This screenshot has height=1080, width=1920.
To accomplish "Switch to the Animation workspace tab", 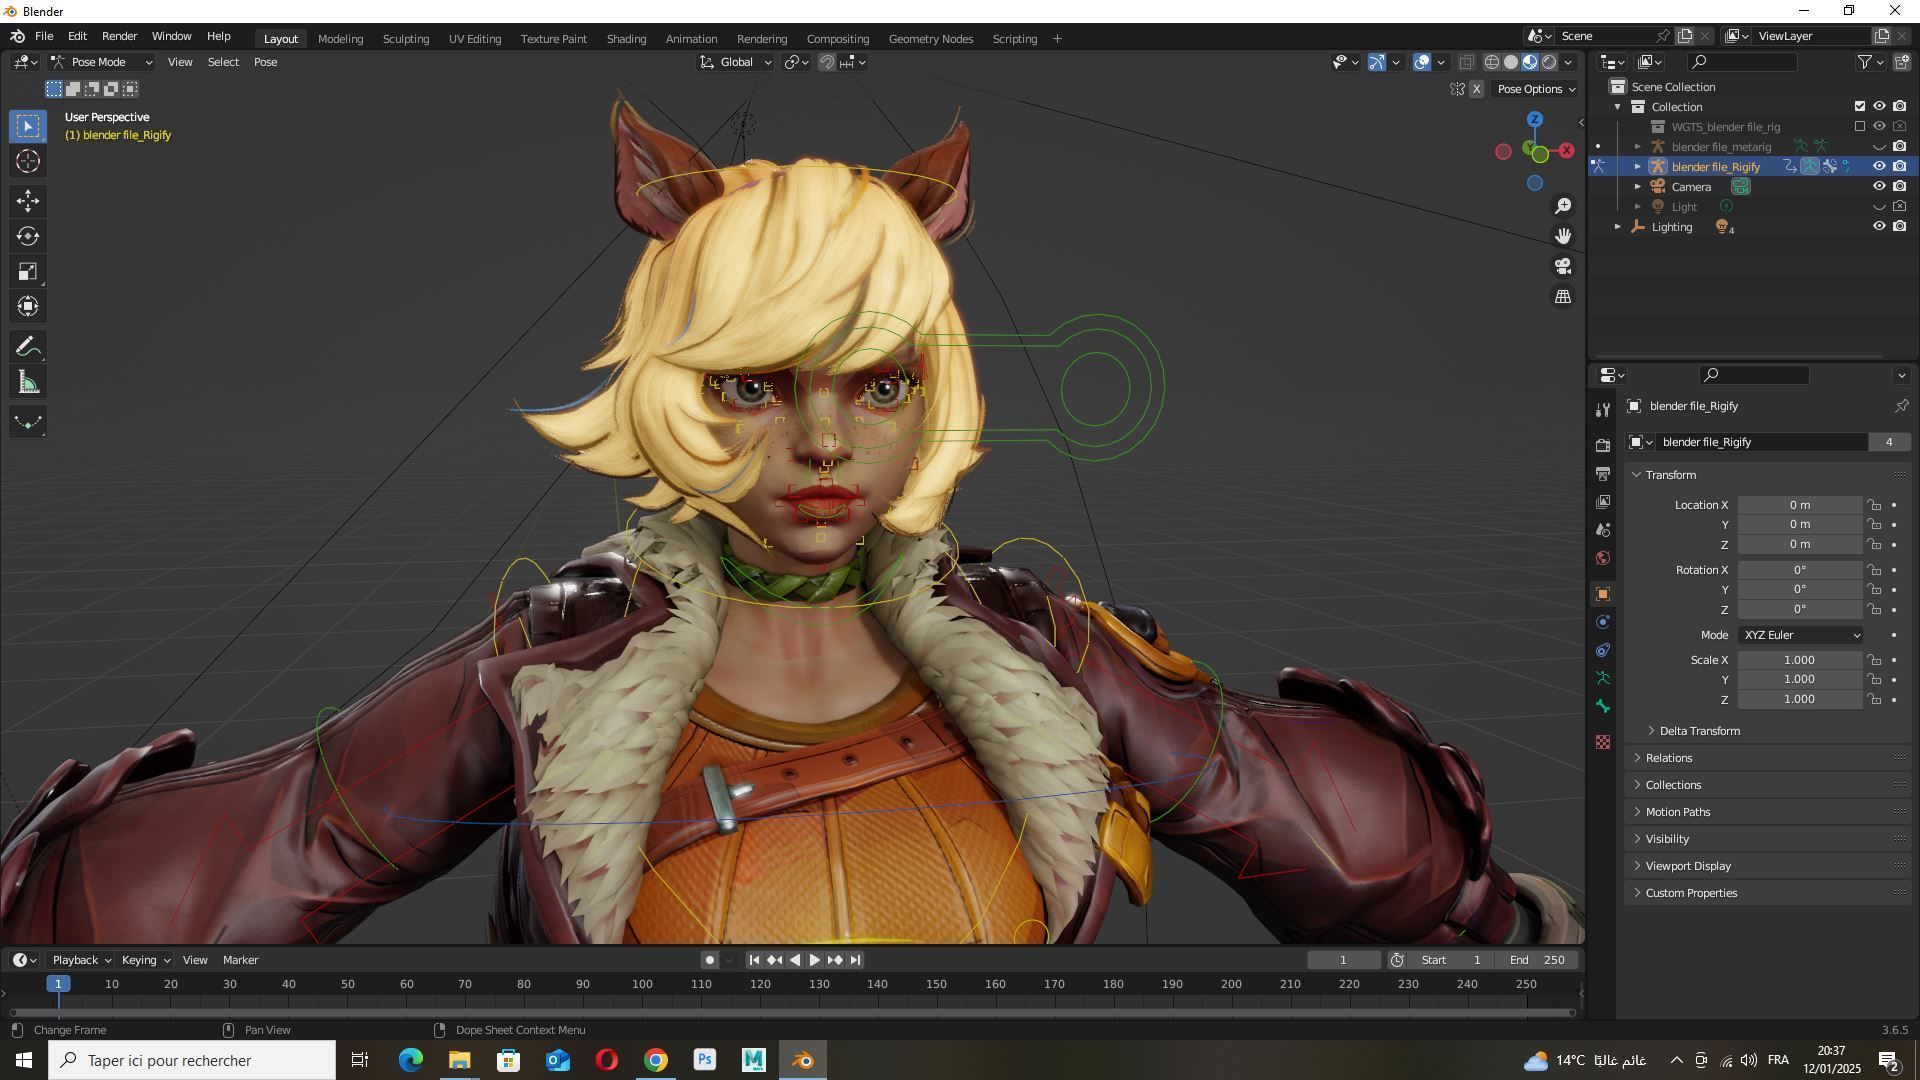I will coord(691,39).
